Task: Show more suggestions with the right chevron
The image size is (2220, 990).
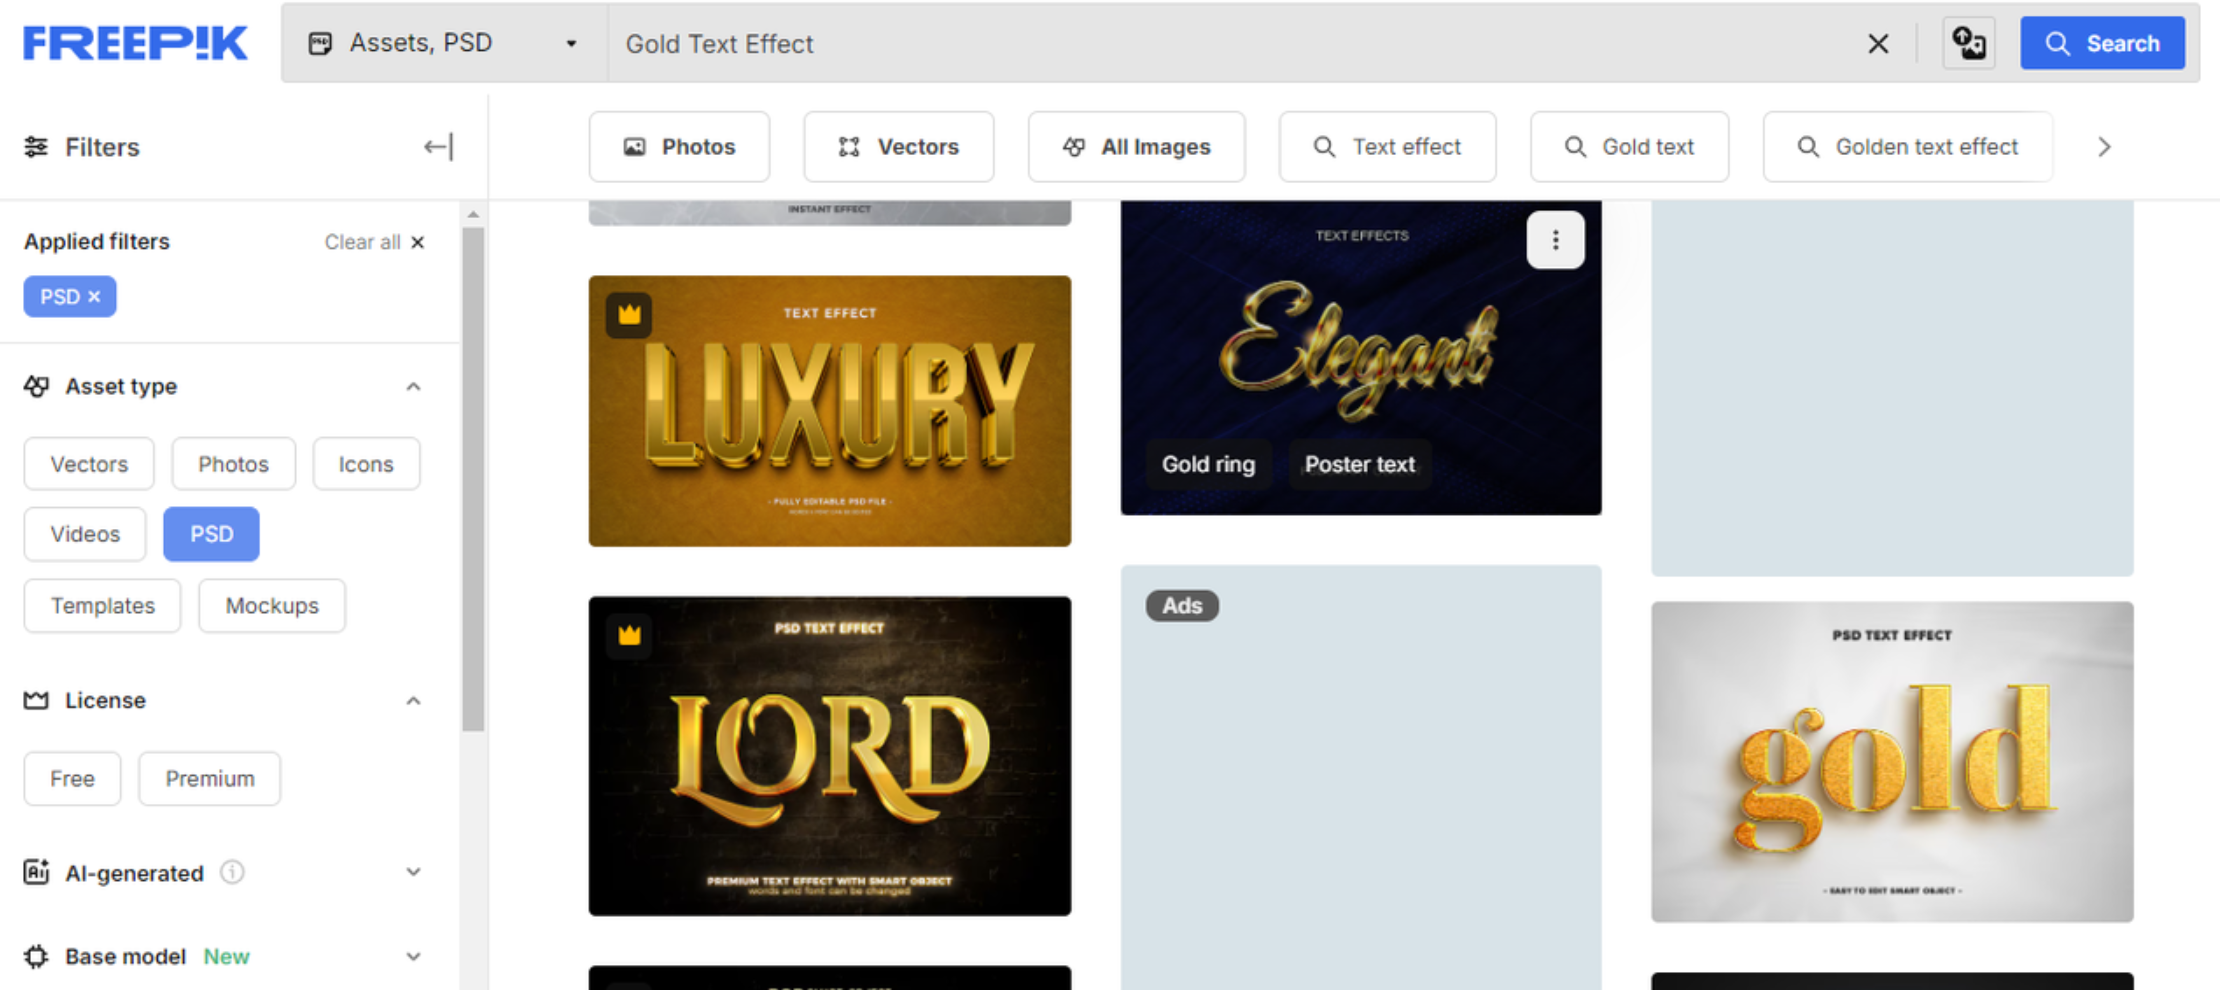Action: click(2104, 146)
